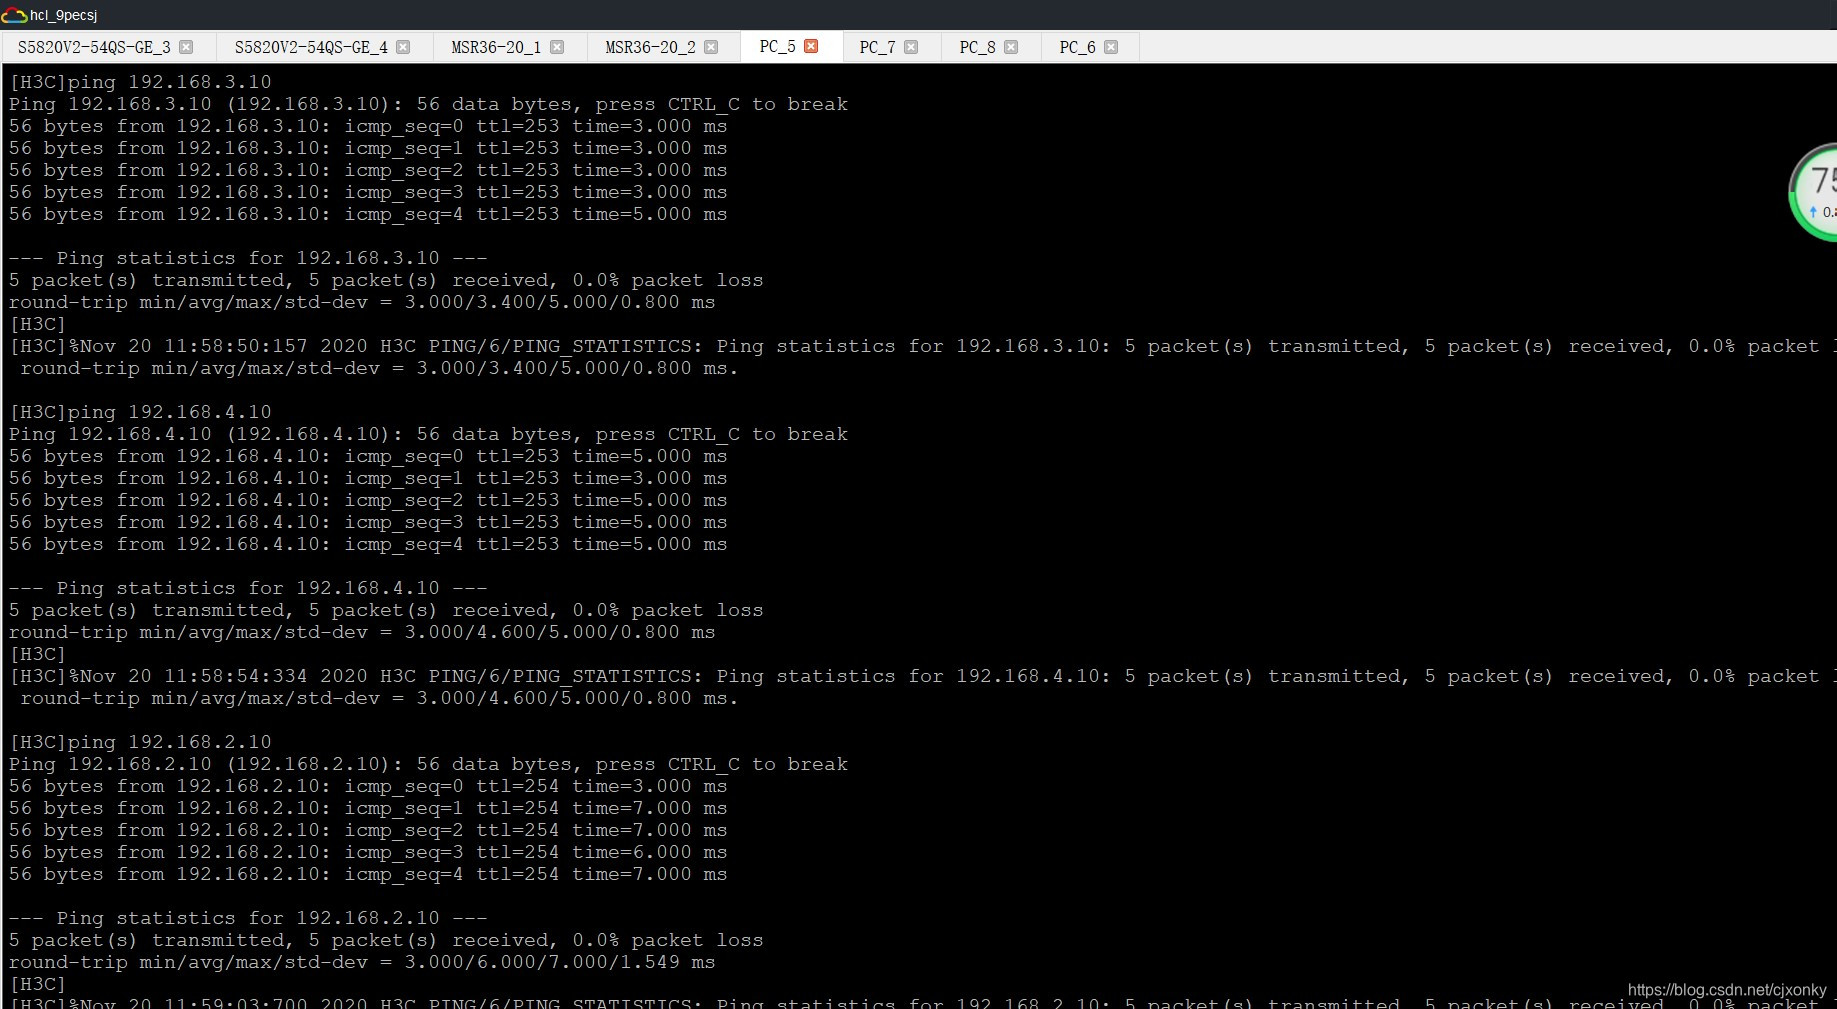Viewport: 1837px width, 1009px height.
Task: Close the active PC_5 tab
Action: point(811,46)
